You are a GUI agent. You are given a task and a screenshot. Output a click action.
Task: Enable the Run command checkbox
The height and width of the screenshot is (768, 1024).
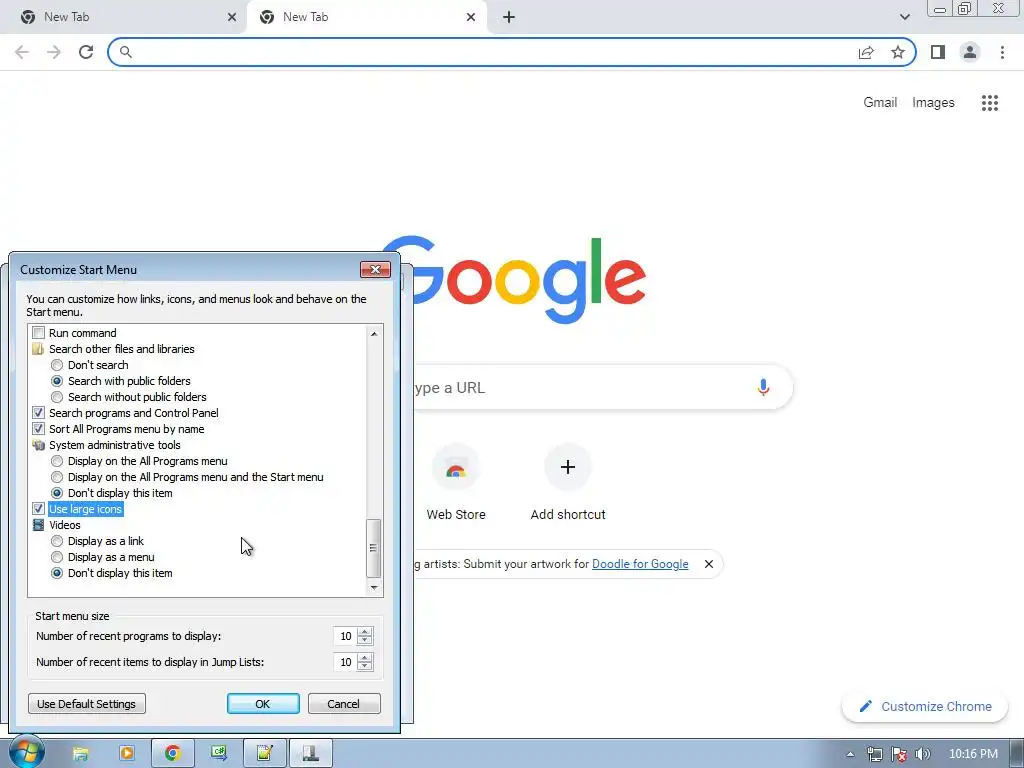39,332
